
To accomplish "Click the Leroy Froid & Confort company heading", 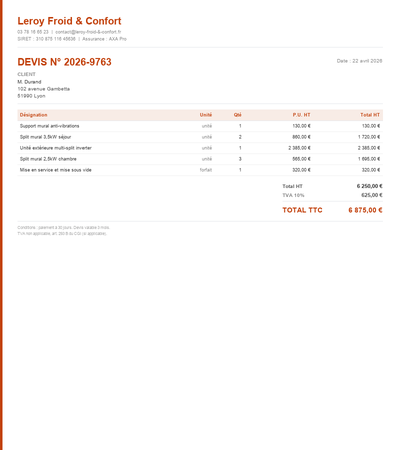I will (x=69, y=21).
